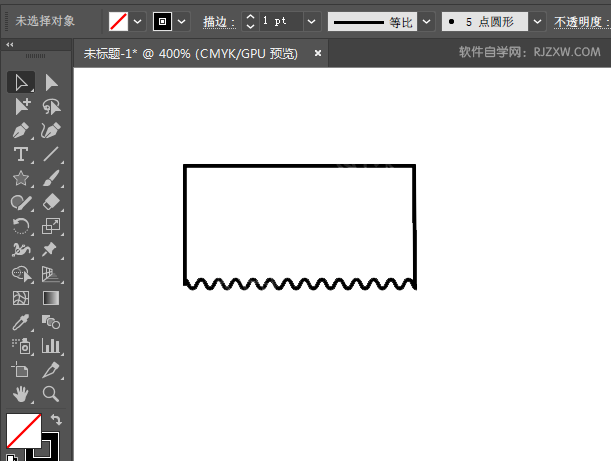Select the Shape Builder tool
This screenshot has width=611, height=461.
pyautogui.click(x=21, y=274)
